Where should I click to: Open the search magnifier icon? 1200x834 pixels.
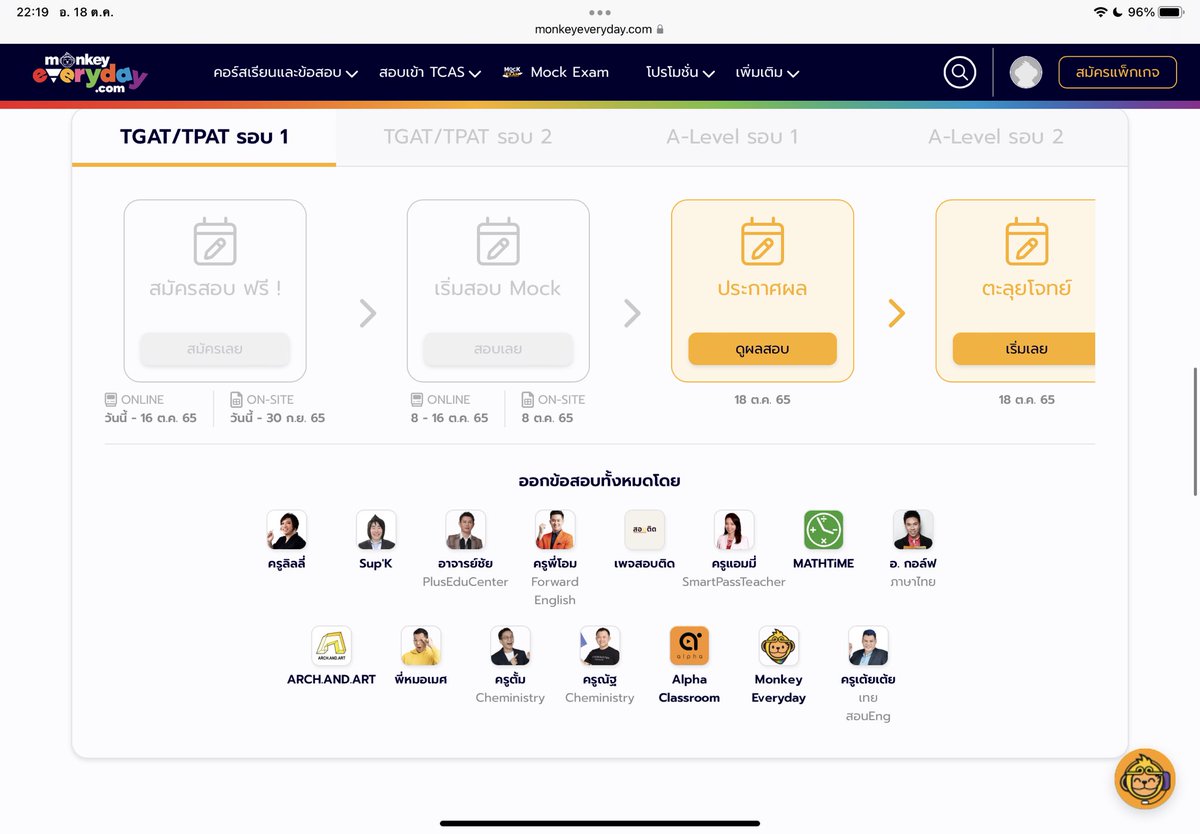[x=960, y=72]
